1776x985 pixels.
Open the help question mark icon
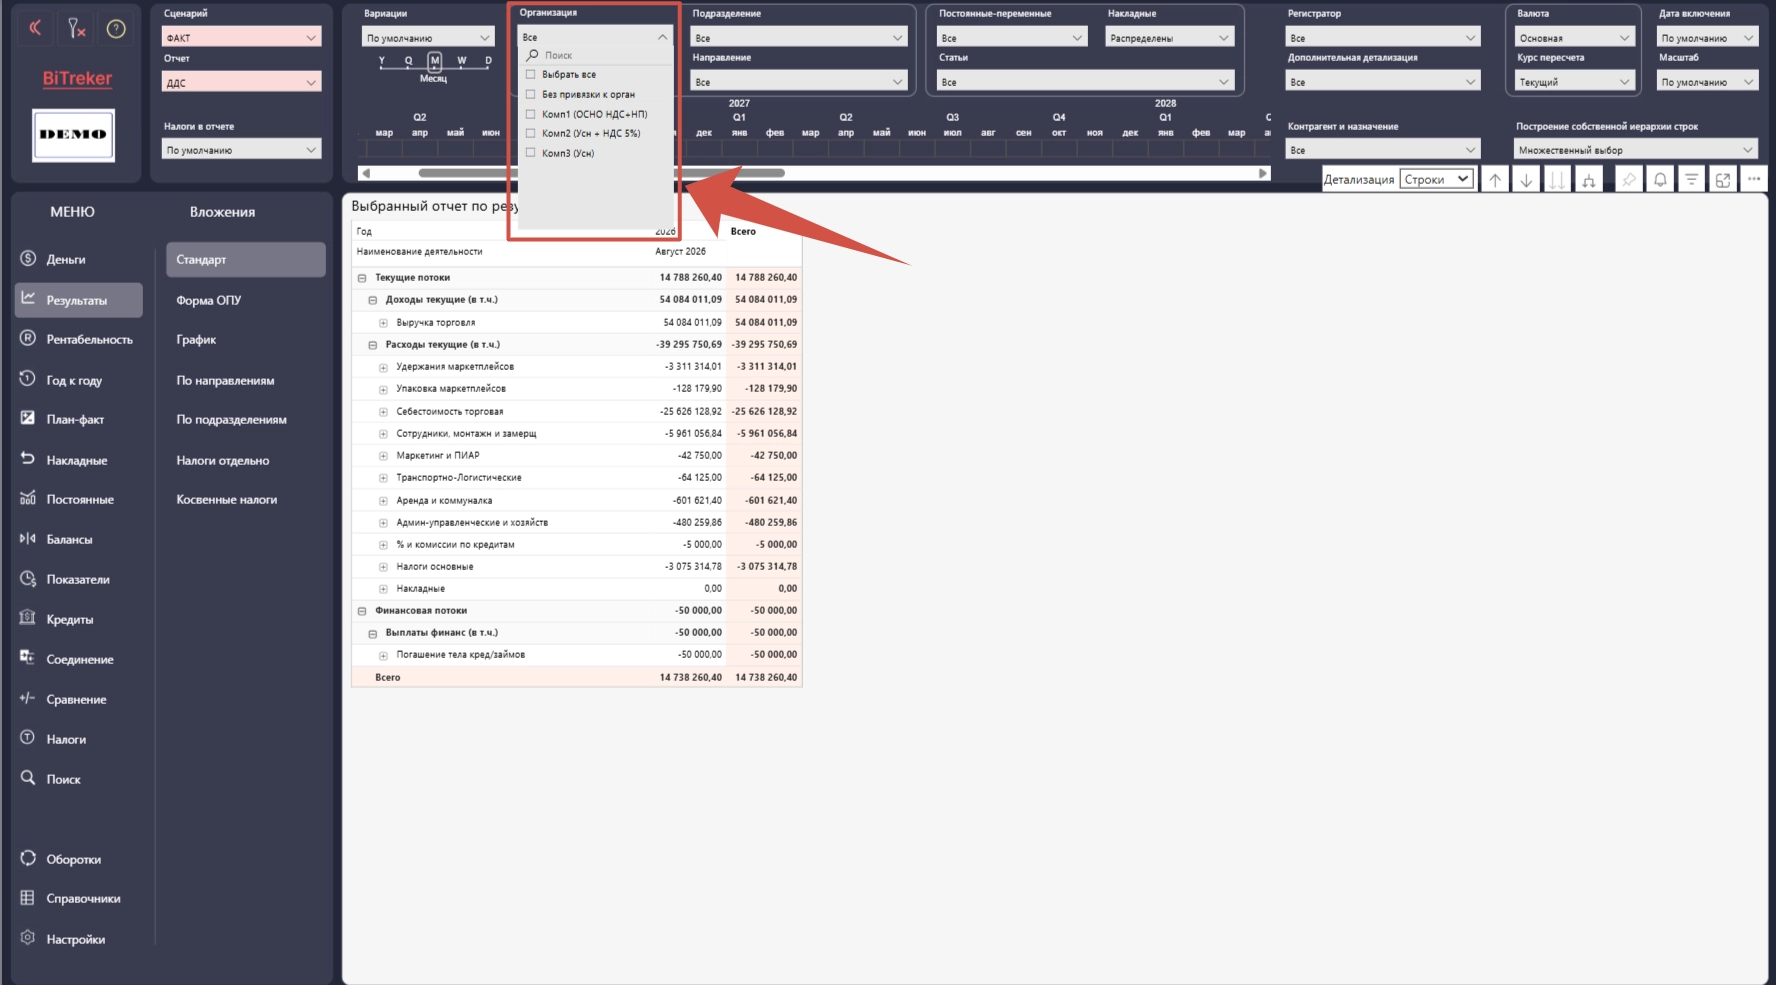point(116,29)
